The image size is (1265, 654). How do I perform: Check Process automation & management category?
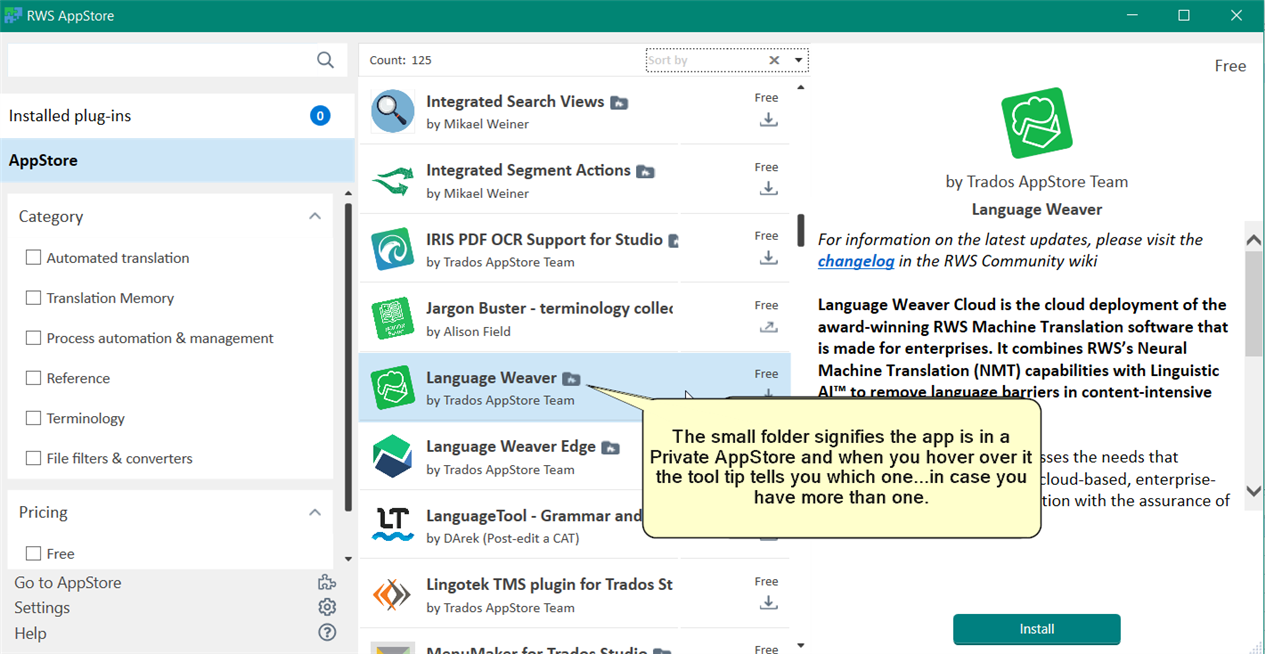click(33, 337)
